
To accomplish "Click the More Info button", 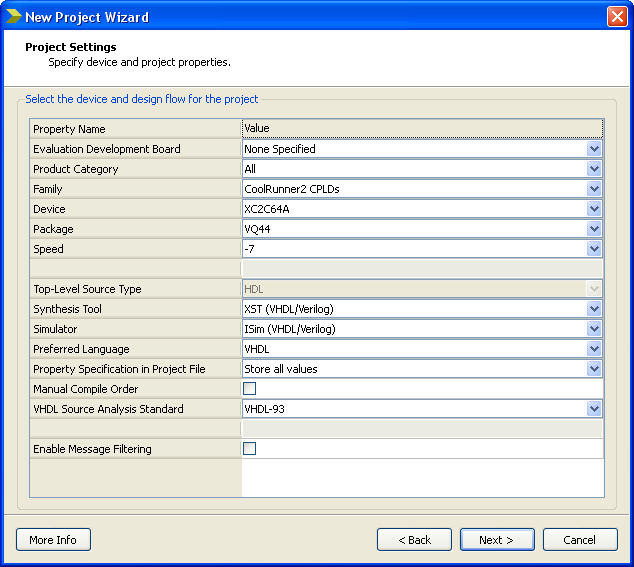I will 53,540.
